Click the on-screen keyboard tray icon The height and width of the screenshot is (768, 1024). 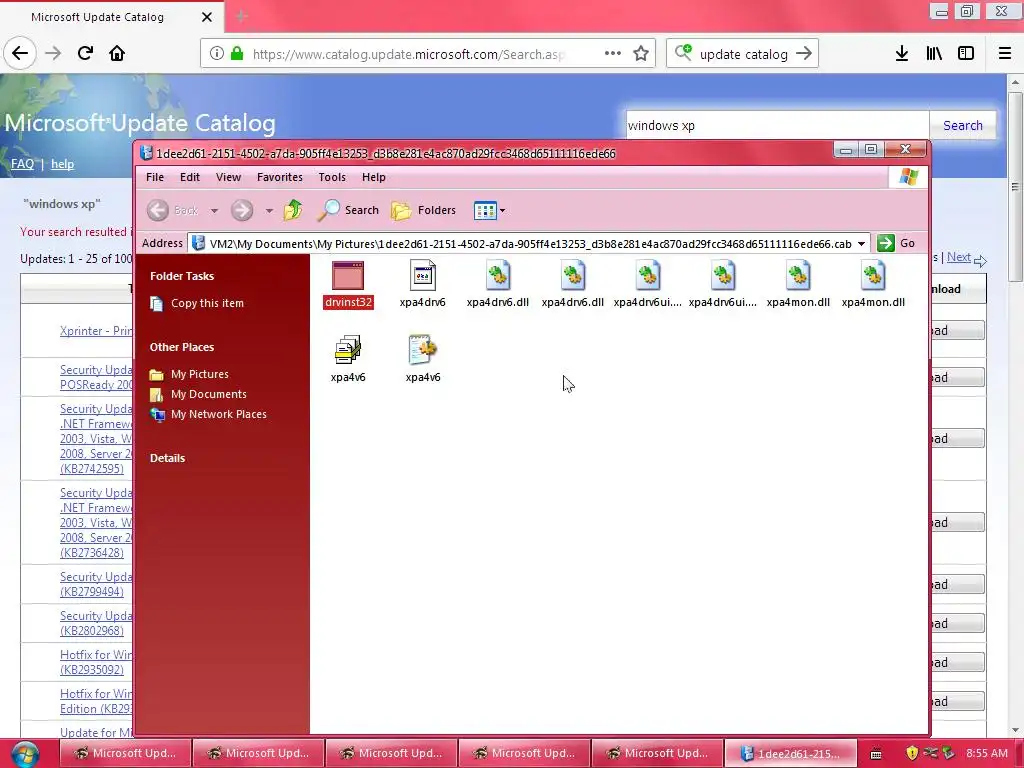(876, 754)
